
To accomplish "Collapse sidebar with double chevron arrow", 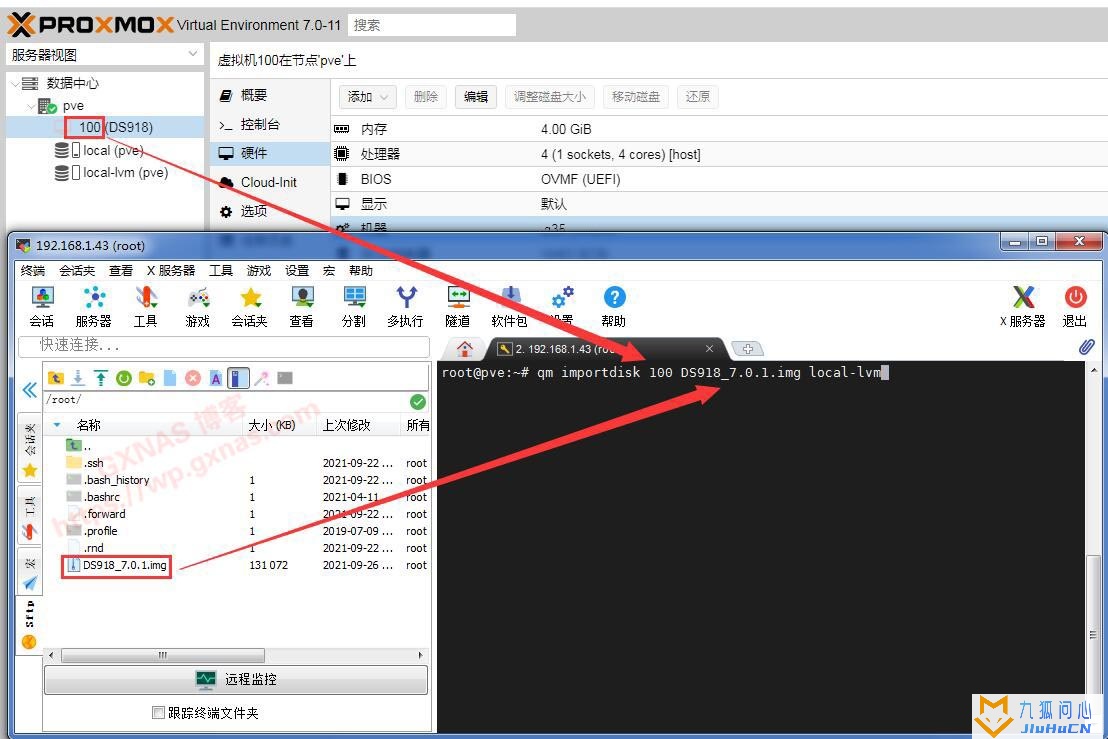I will click(x=29, y=390).
